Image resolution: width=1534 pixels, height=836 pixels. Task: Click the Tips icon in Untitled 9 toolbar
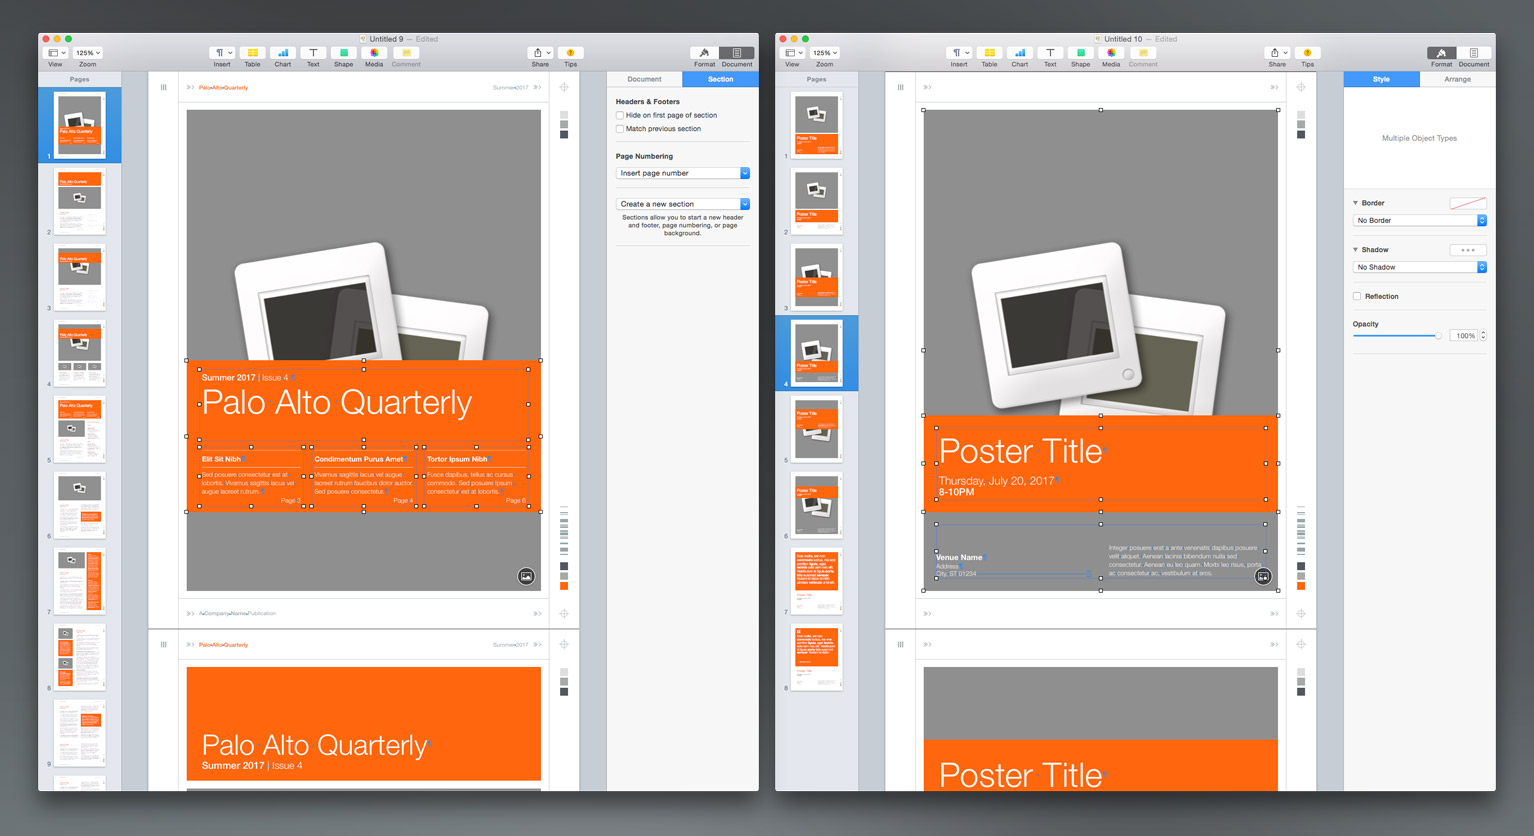pyautogui.click(x=570, y=53)
